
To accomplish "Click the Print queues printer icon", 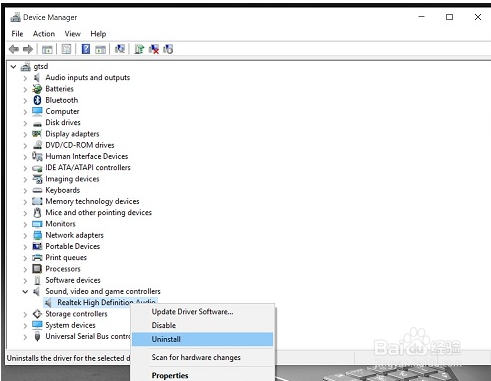I will 37,257.
